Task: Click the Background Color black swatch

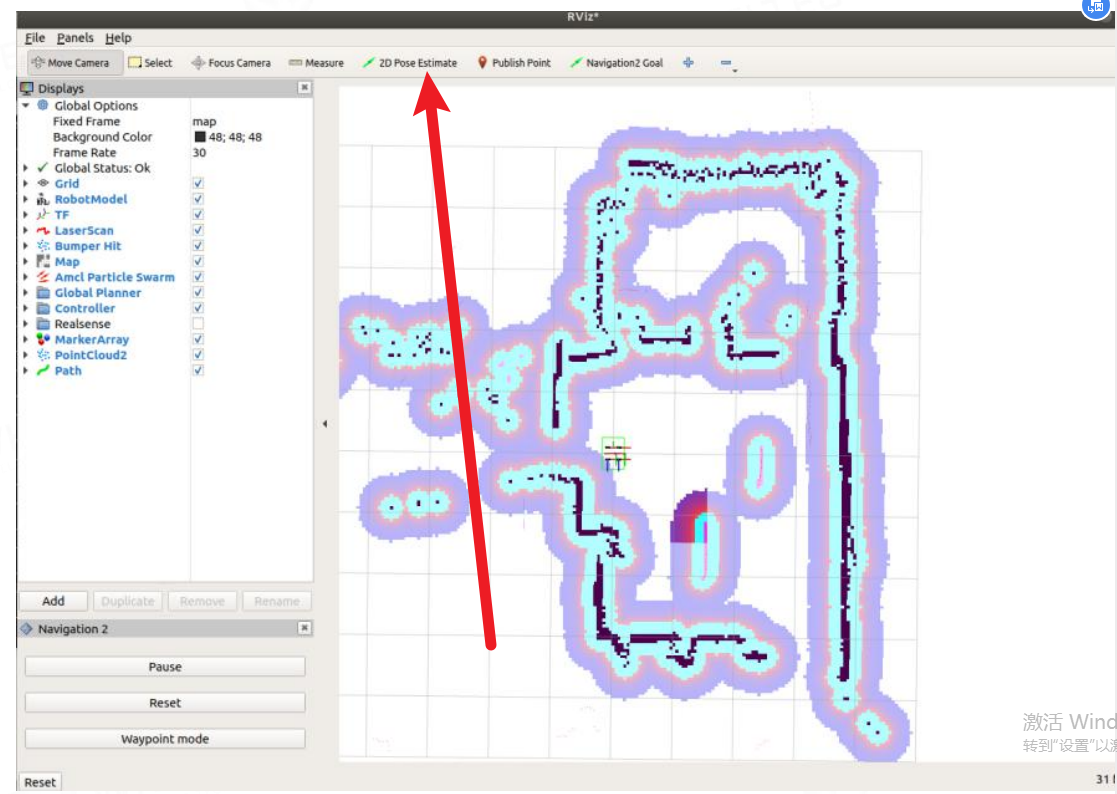Action: click(200, 137)
